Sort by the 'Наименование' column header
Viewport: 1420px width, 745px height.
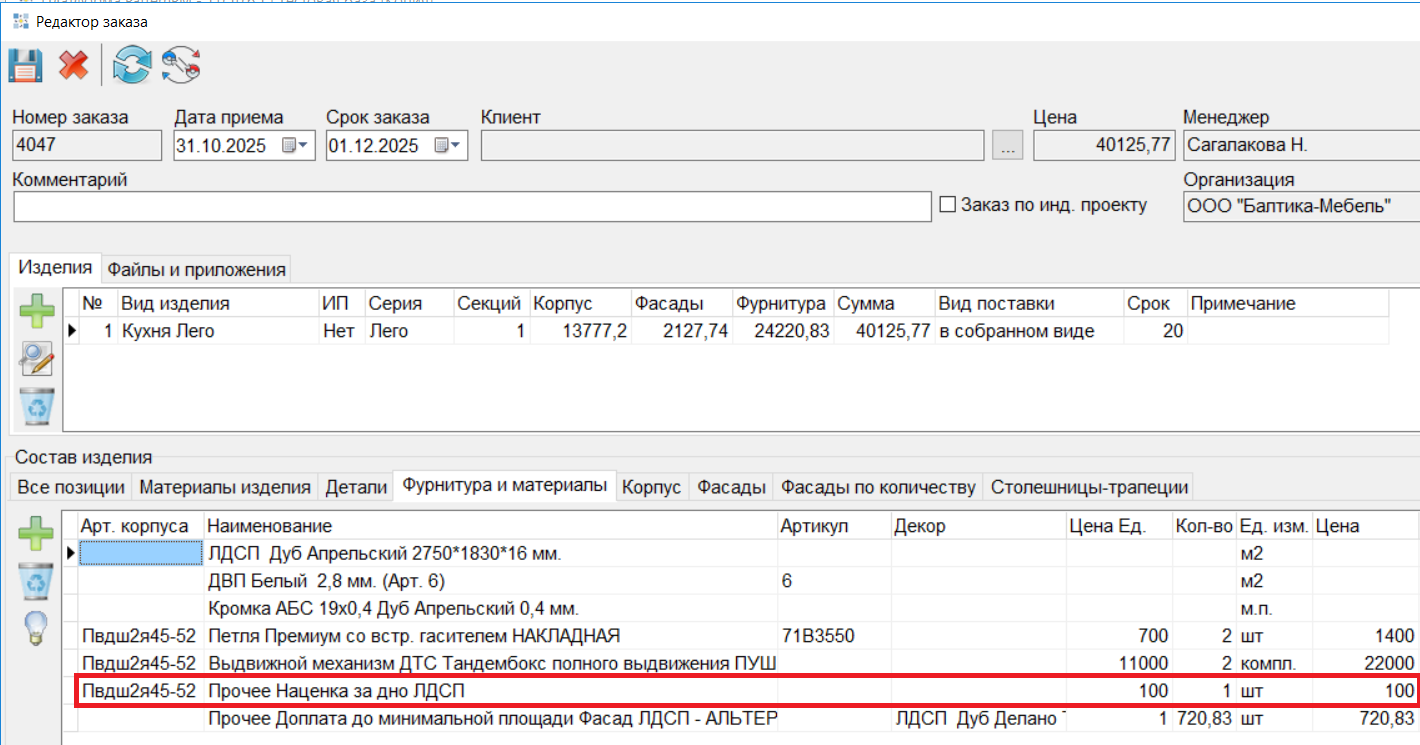click(x=269, y=526)
